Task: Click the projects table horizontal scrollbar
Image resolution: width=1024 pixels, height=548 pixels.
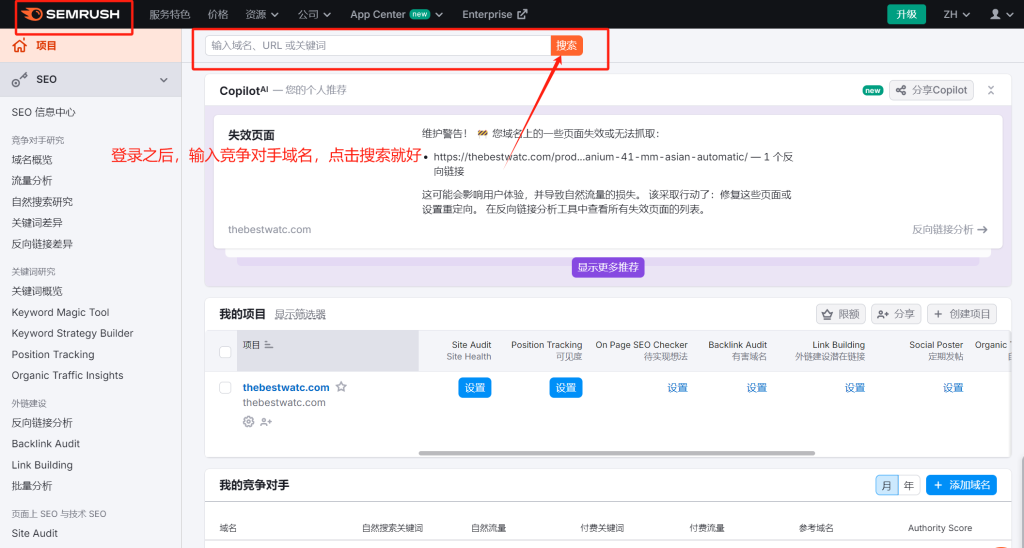Action: (x=600, y=453)
